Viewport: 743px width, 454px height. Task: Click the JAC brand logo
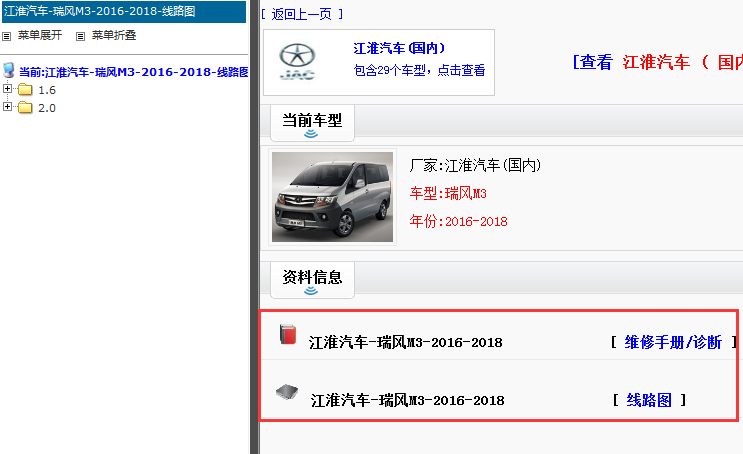[297, 62]
